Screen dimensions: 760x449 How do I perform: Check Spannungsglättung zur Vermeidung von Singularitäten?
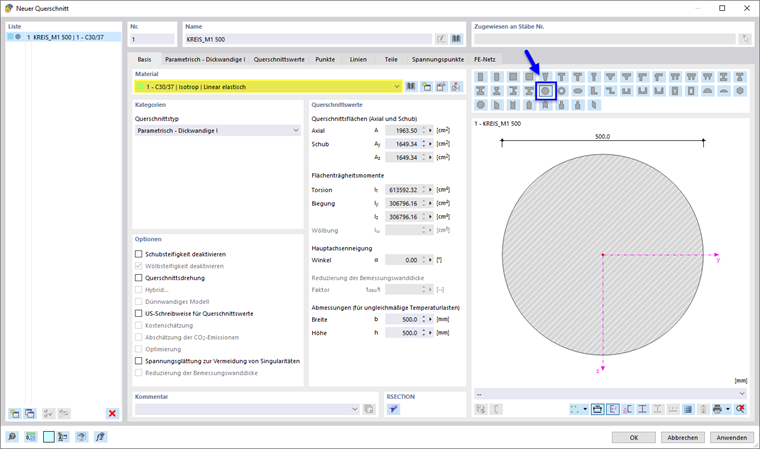point(139,361)
